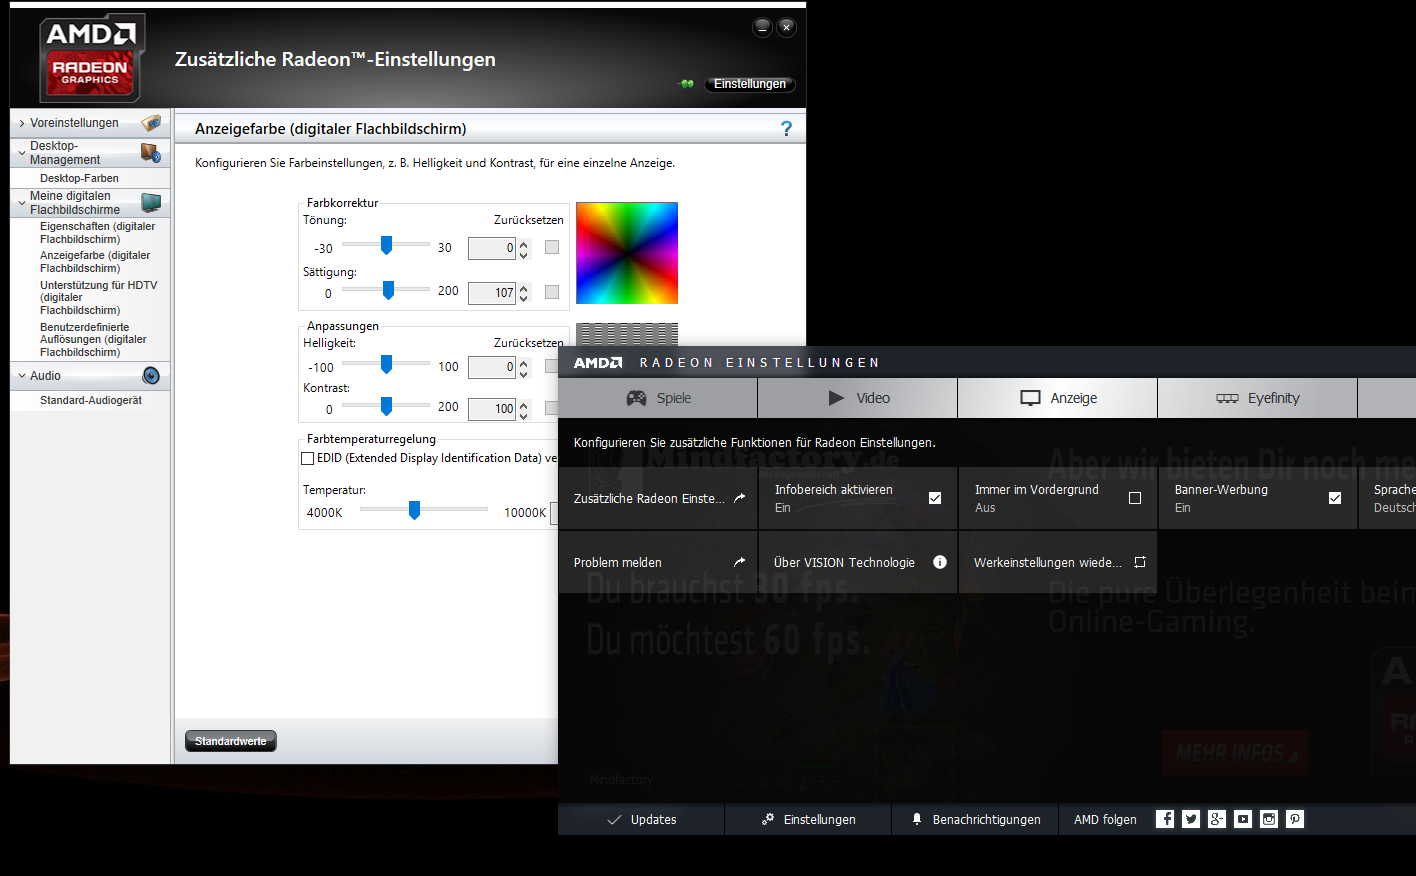Enable Immer im Vordergrund checkbox

pos(1135,498)
